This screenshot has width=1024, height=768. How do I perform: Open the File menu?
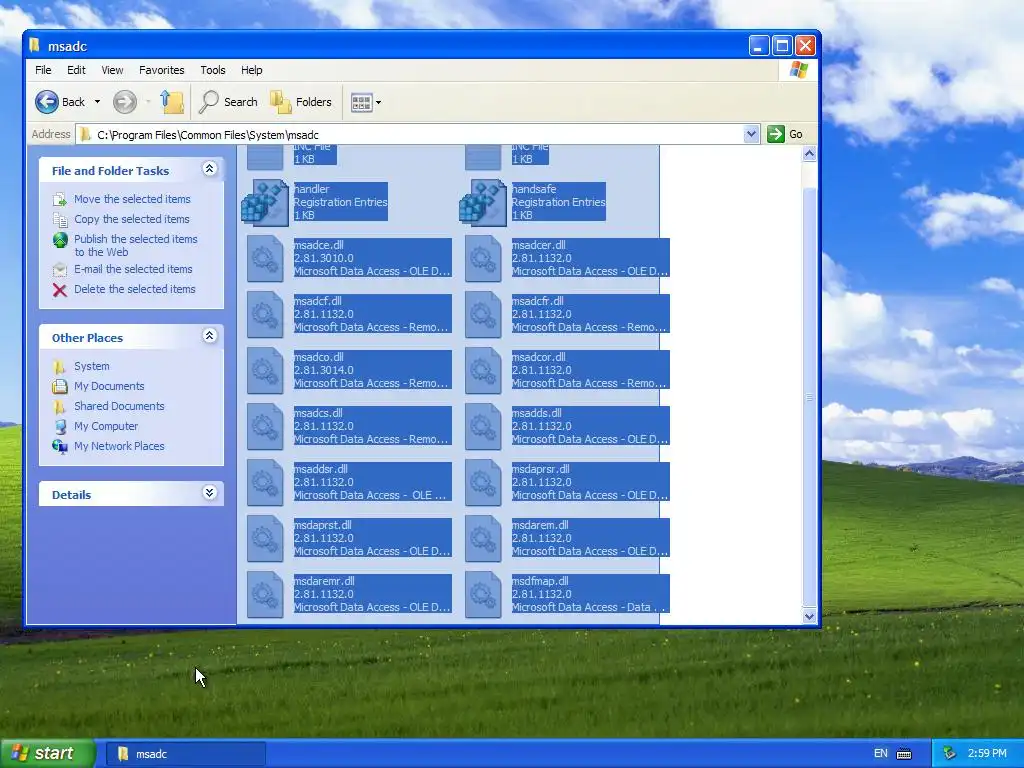coord(43,70)
